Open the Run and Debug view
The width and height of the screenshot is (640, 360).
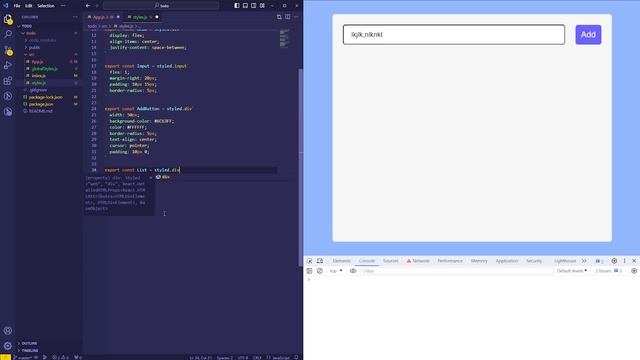[8, 65]
